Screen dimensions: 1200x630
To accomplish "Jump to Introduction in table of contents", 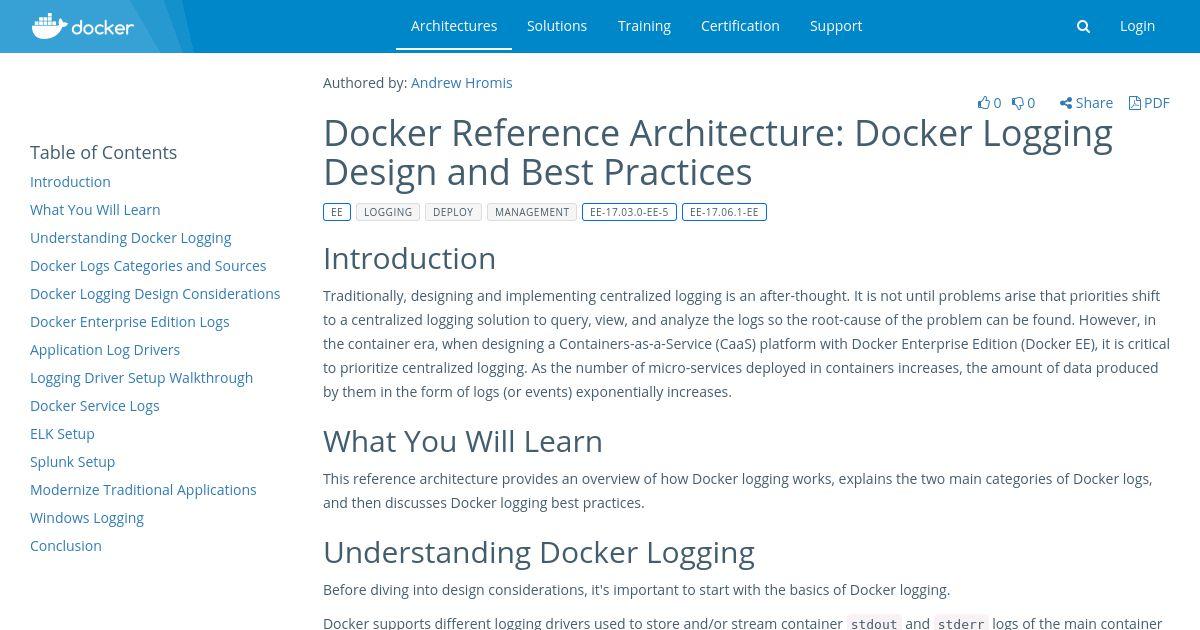I will (70, 182).
